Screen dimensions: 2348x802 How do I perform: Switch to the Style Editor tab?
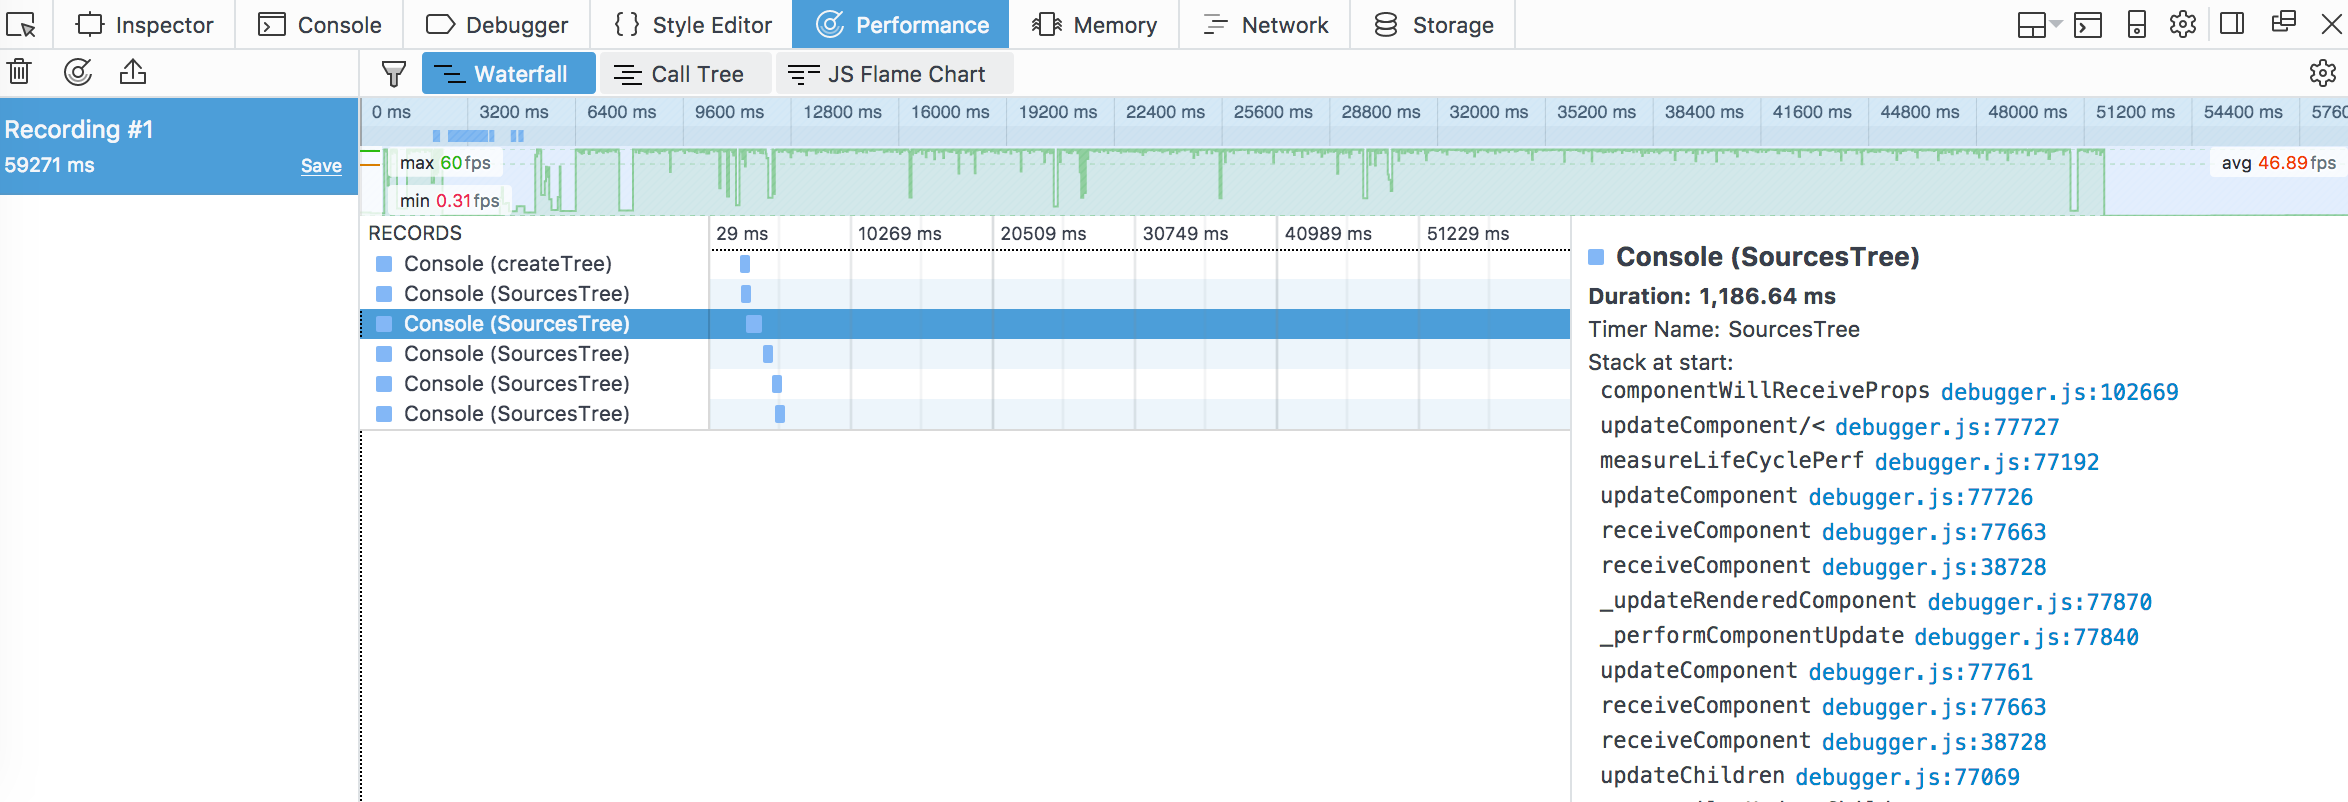tap(692, 24)
